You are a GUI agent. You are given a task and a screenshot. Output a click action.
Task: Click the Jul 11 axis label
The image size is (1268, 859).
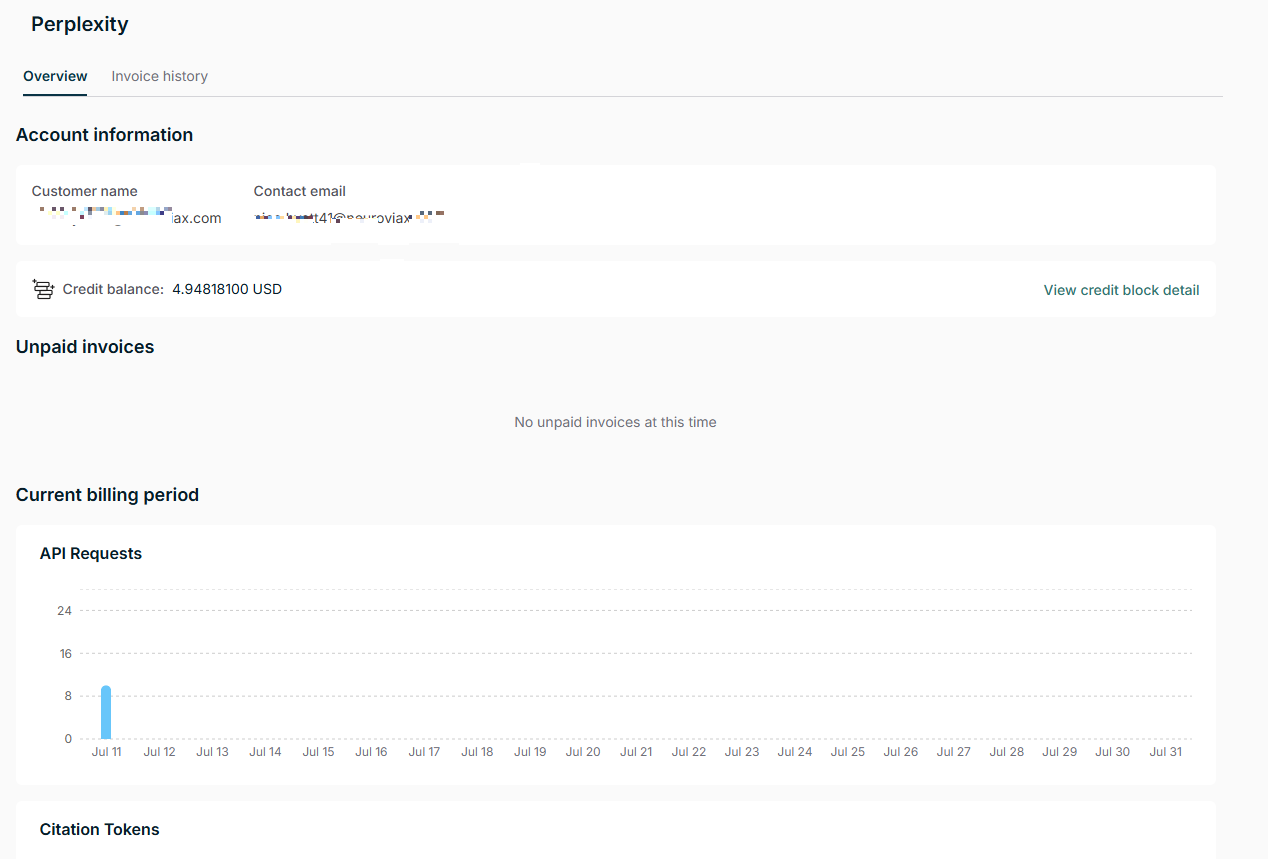coord(106,752)
